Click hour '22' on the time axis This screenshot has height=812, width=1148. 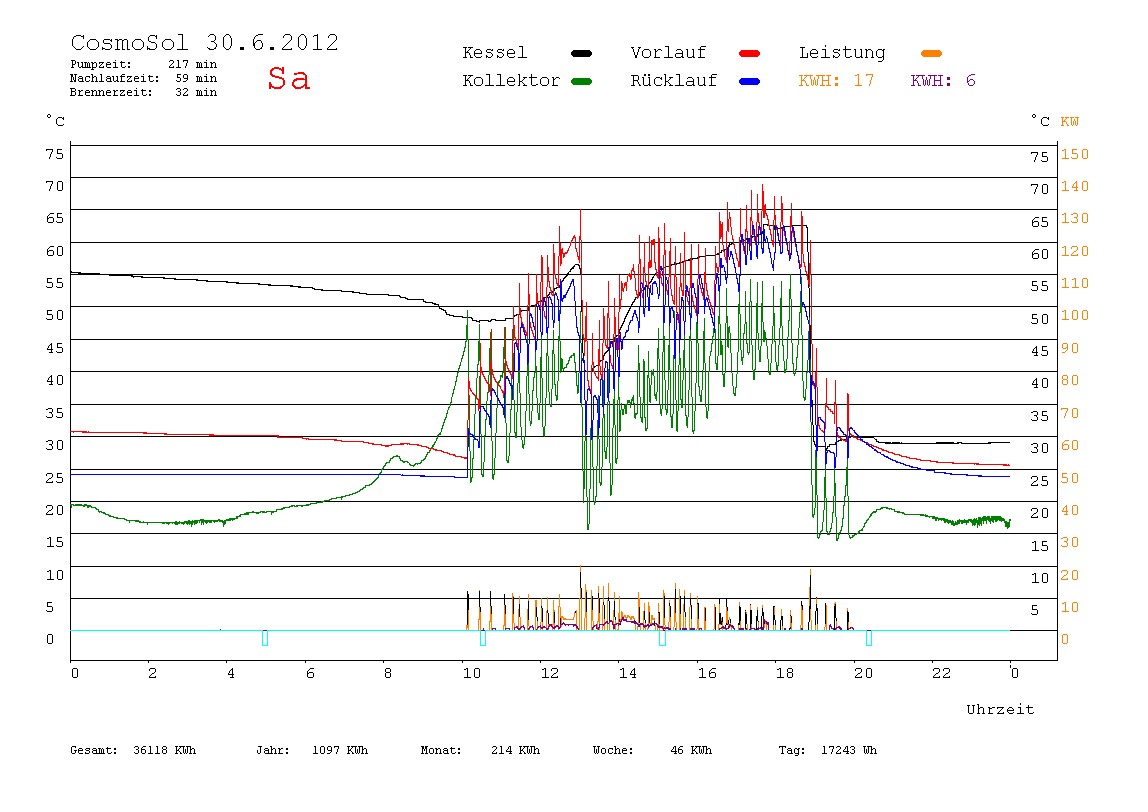pyautogui.click(x=942, y=673)
